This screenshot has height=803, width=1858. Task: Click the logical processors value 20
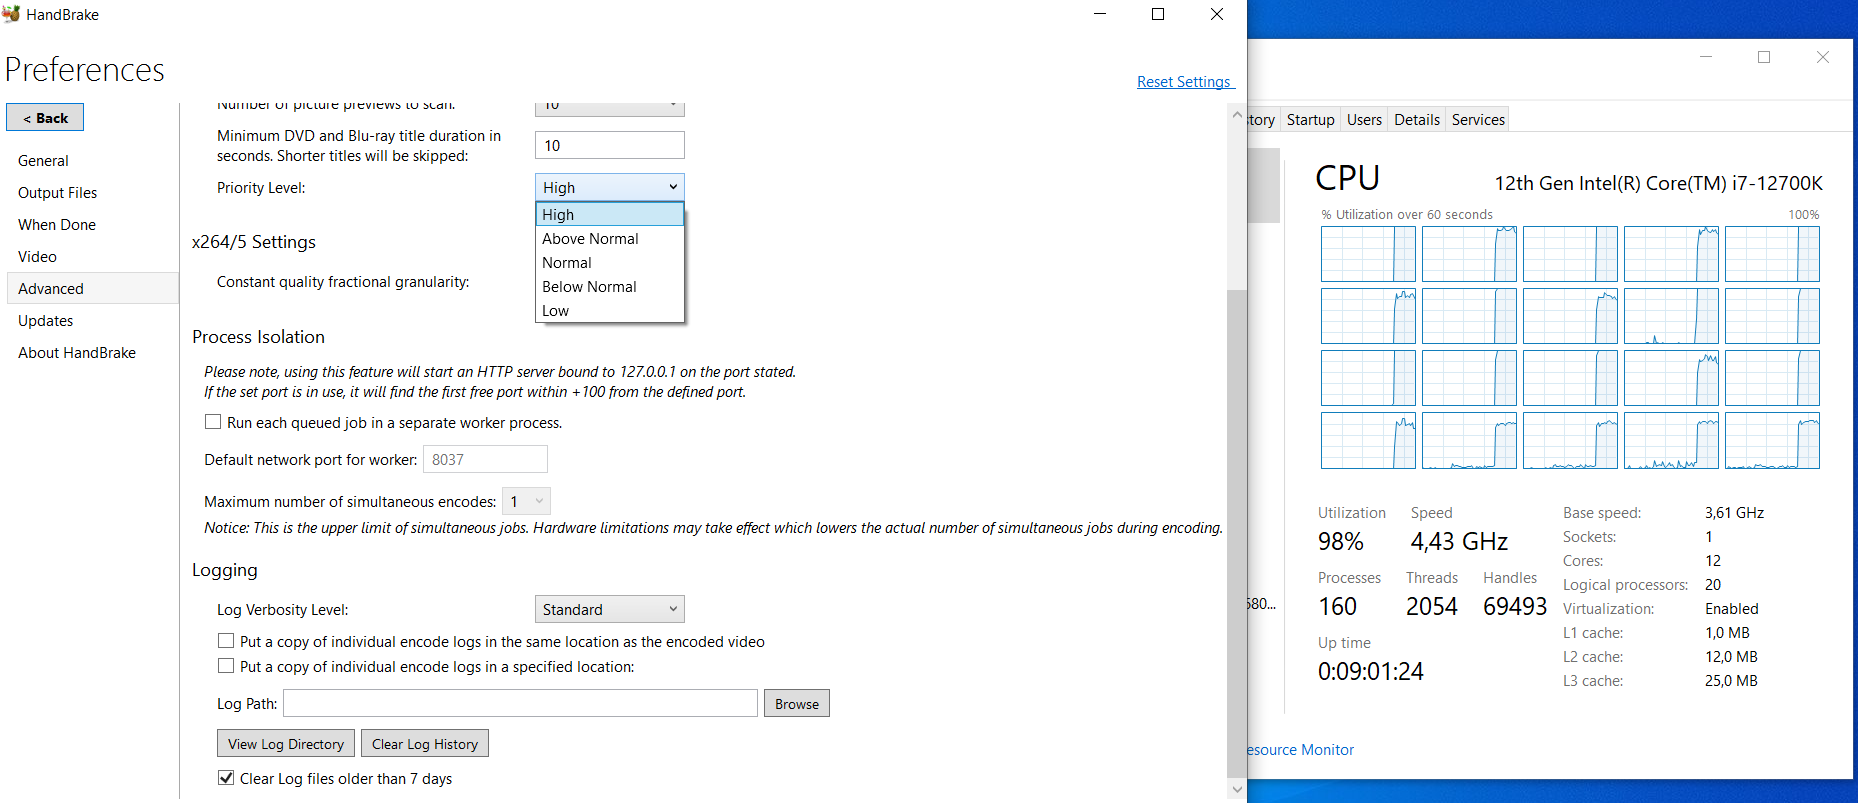(1713, 585)
